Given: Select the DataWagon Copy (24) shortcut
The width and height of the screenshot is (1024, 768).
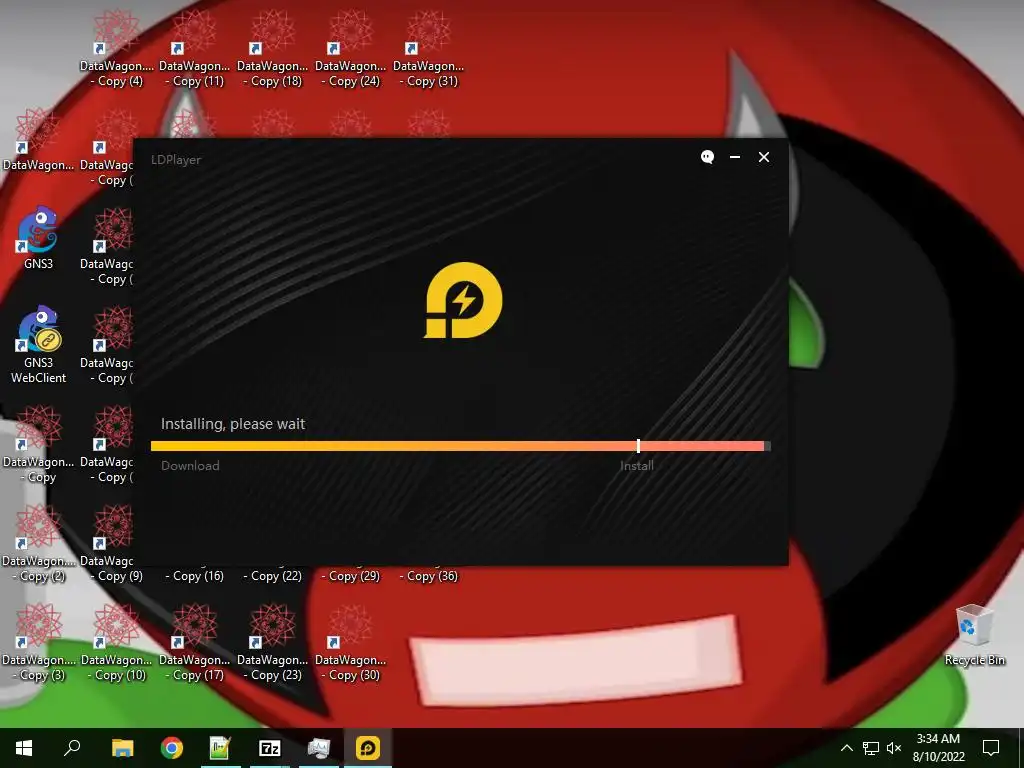Looking at the screenshot, I should 351,48.
